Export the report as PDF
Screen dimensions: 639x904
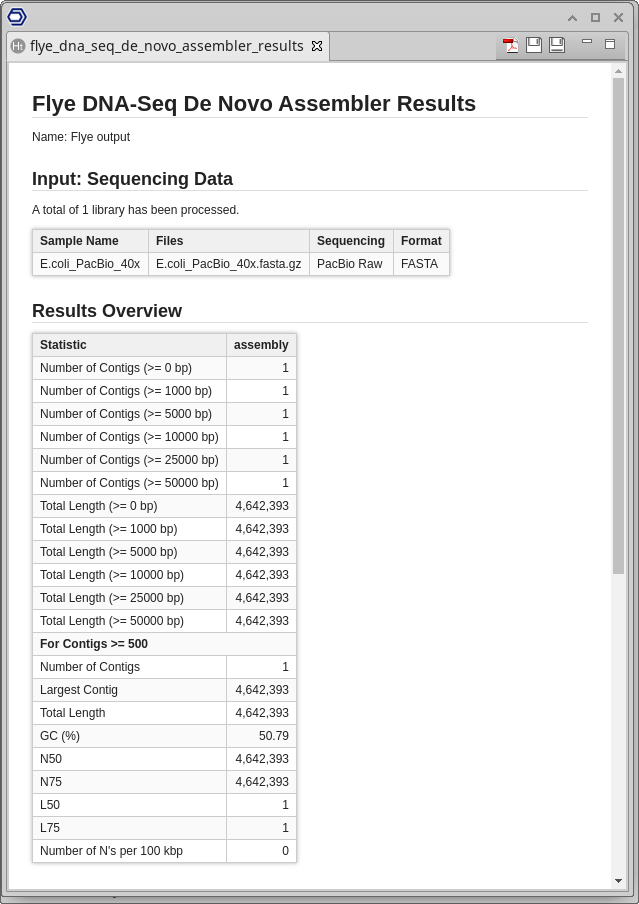pos(511,45)
